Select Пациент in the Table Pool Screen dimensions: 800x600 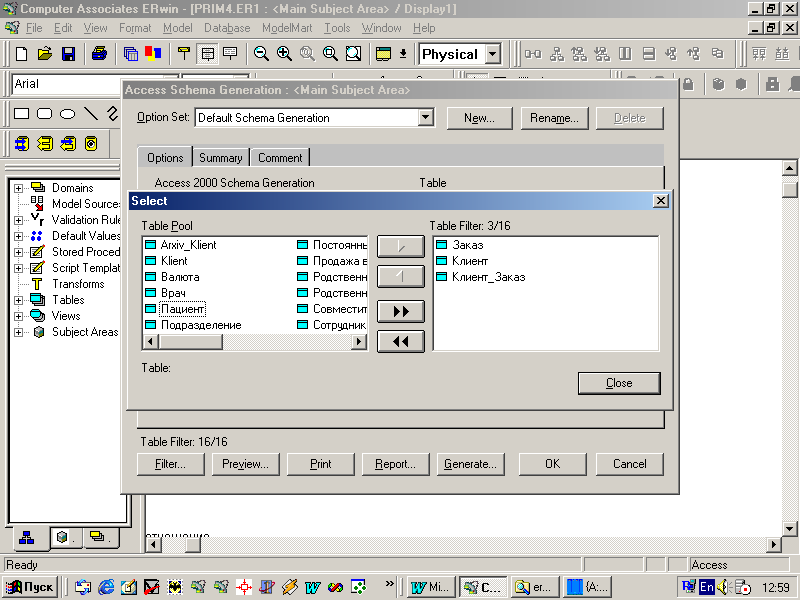pos(183,309)
